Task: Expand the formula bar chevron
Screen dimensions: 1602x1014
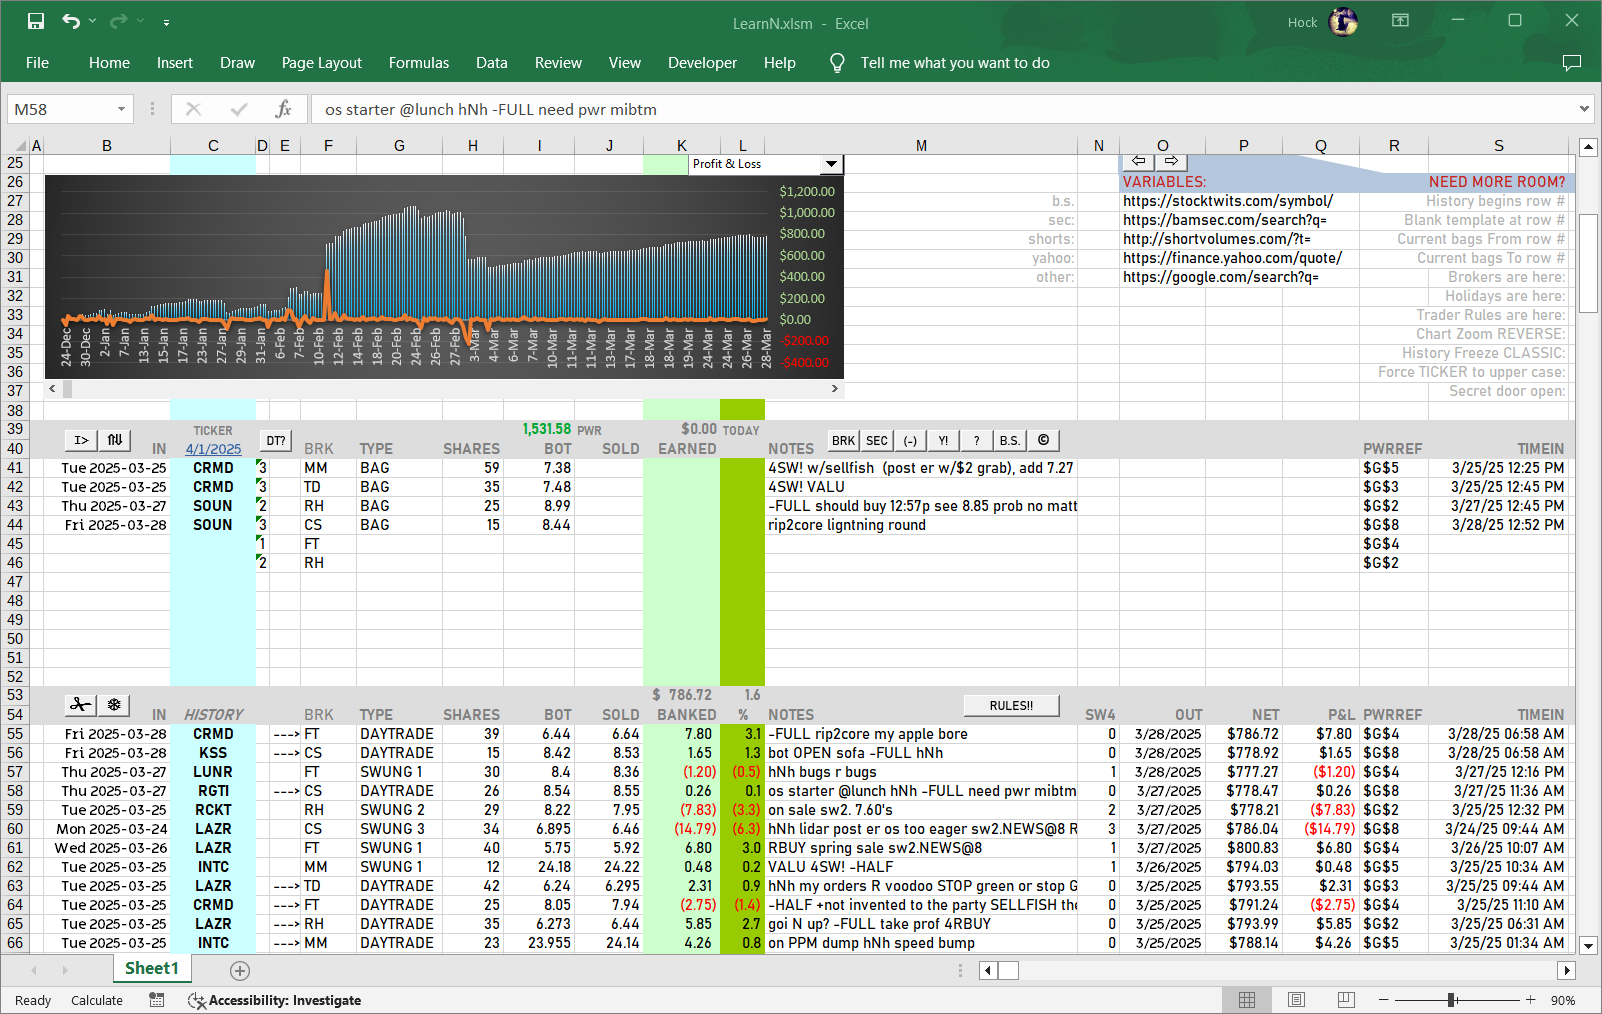Action: (x=1584, y=109)
